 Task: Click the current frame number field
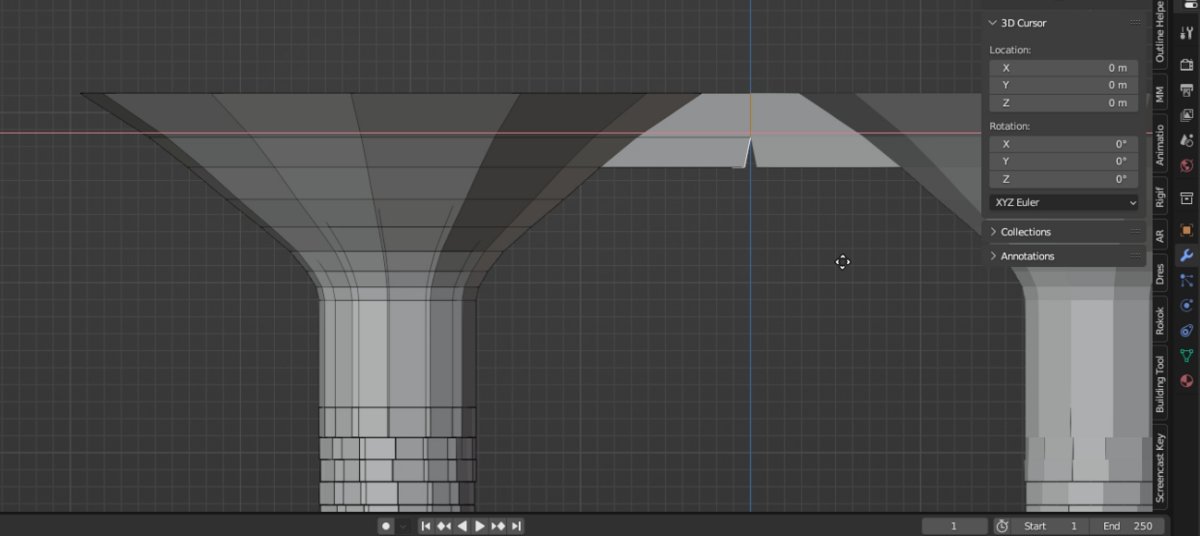click(x=954, y=526)
